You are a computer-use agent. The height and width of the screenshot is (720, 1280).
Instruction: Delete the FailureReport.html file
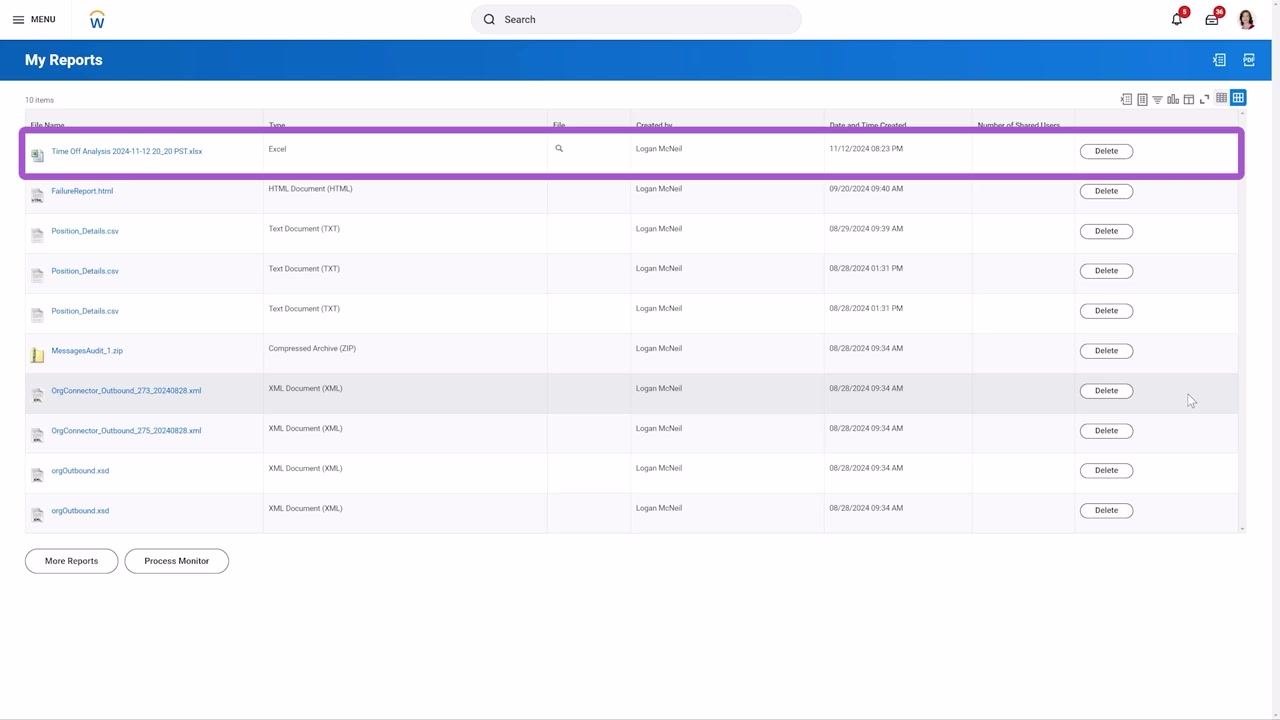1106,191
